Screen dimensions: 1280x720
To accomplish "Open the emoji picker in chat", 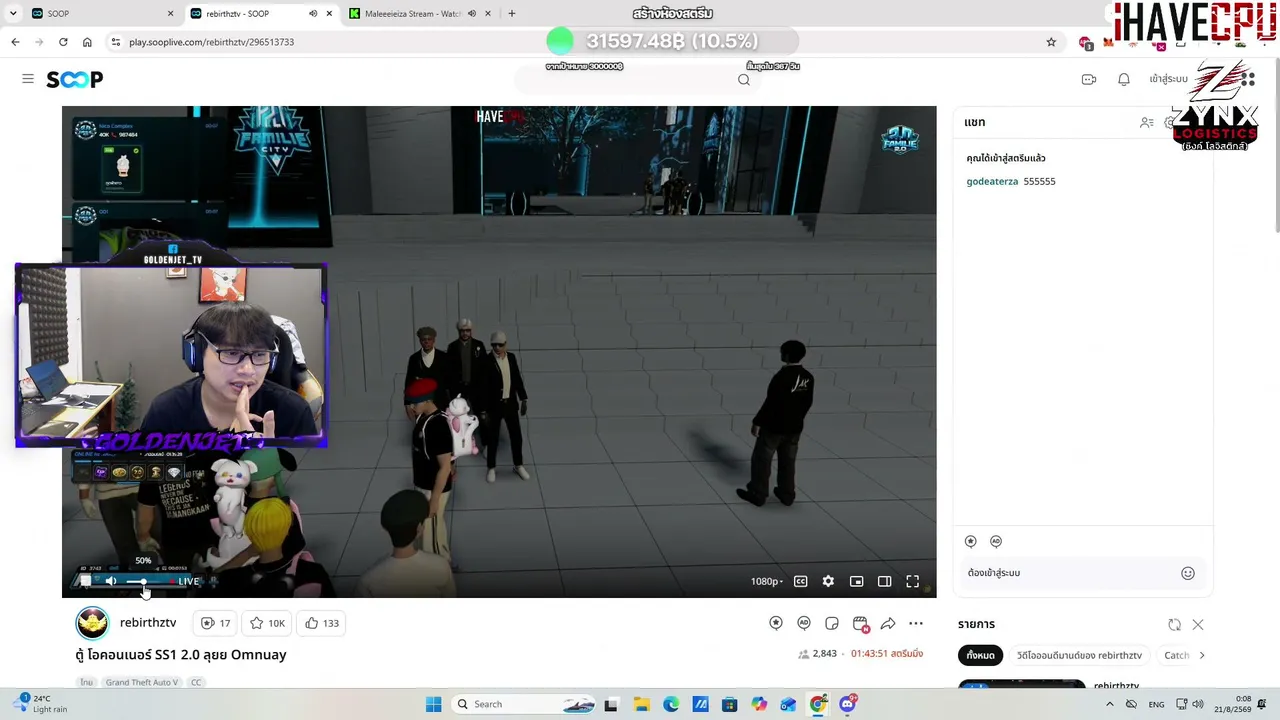I will pyautogui.click(x=1188, y=573).
